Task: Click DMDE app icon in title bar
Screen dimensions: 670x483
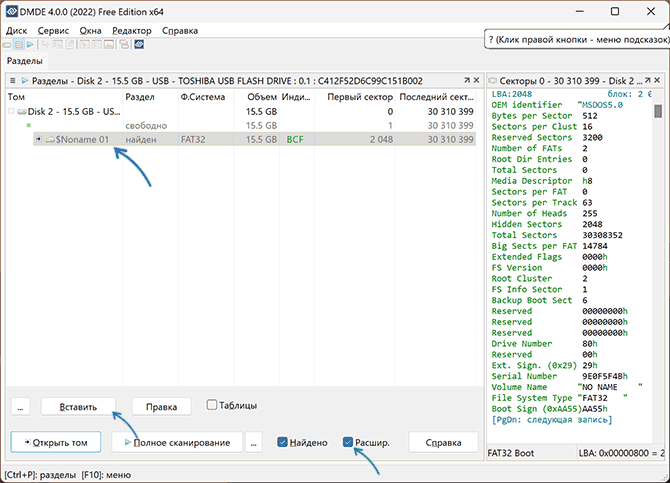Action: pyautogui.click(x=12, y=12)
